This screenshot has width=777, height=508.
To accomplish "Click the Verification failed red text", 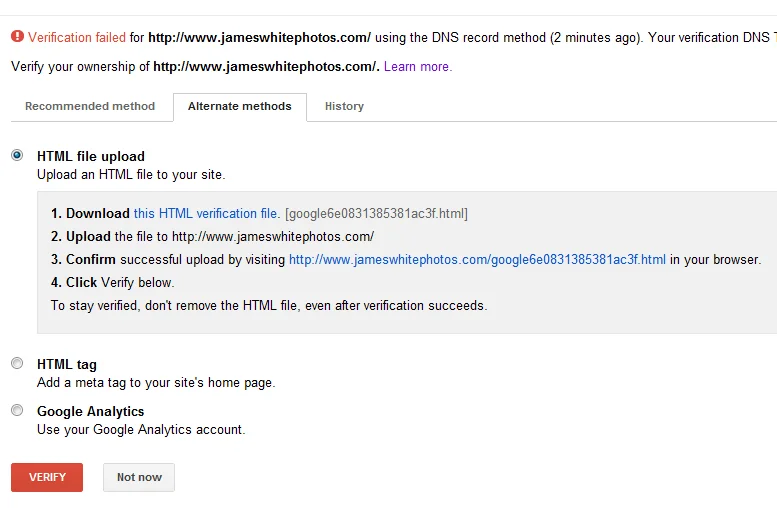I will [x=77, y=38].
